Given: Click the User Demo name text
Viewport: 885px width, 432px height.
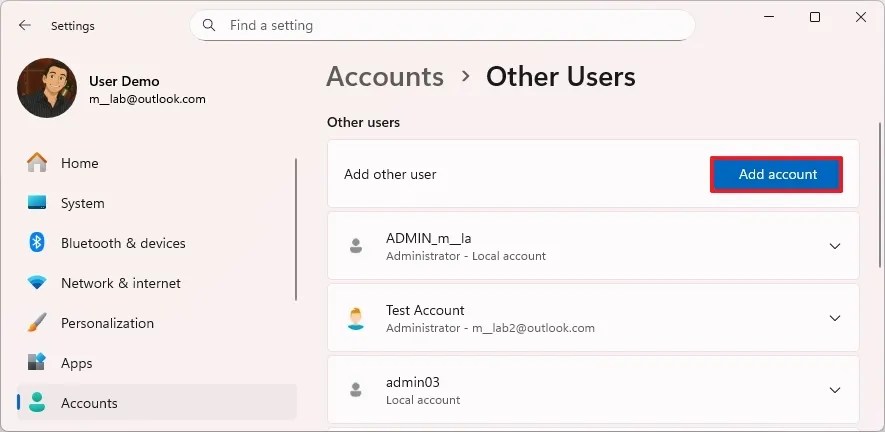Looking at the screenshot, I should coord(124,81).
